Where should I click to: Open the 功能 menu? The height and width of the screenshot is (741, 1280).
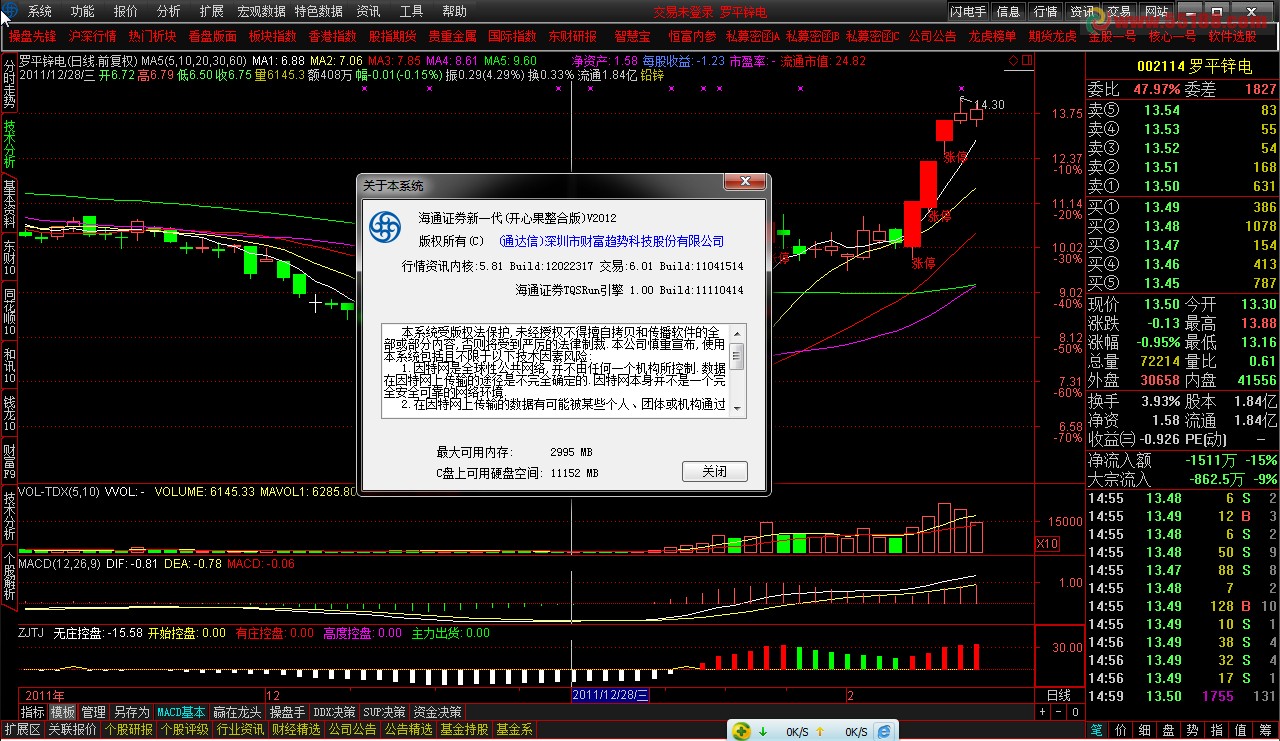[83, 12]
